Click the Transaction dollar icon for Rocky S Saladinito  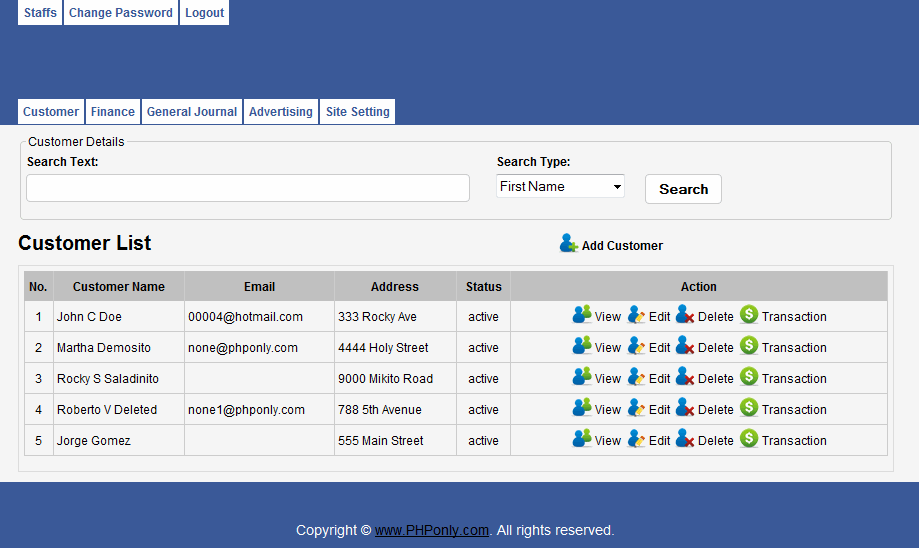point(748,377)
